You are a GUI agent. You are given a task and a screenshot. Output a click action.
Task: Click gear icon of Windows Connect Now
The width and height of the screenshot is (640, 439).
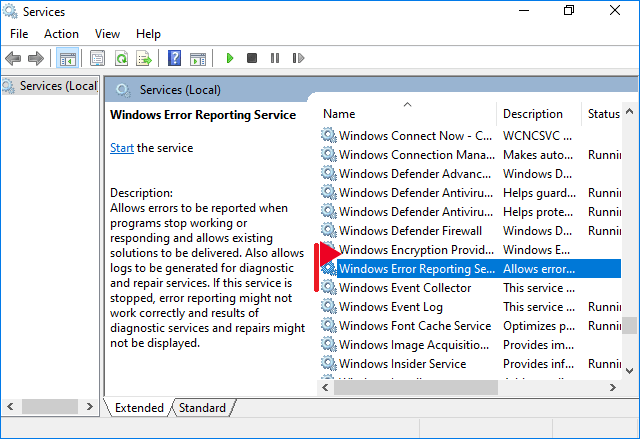click(x=328, y=135)
